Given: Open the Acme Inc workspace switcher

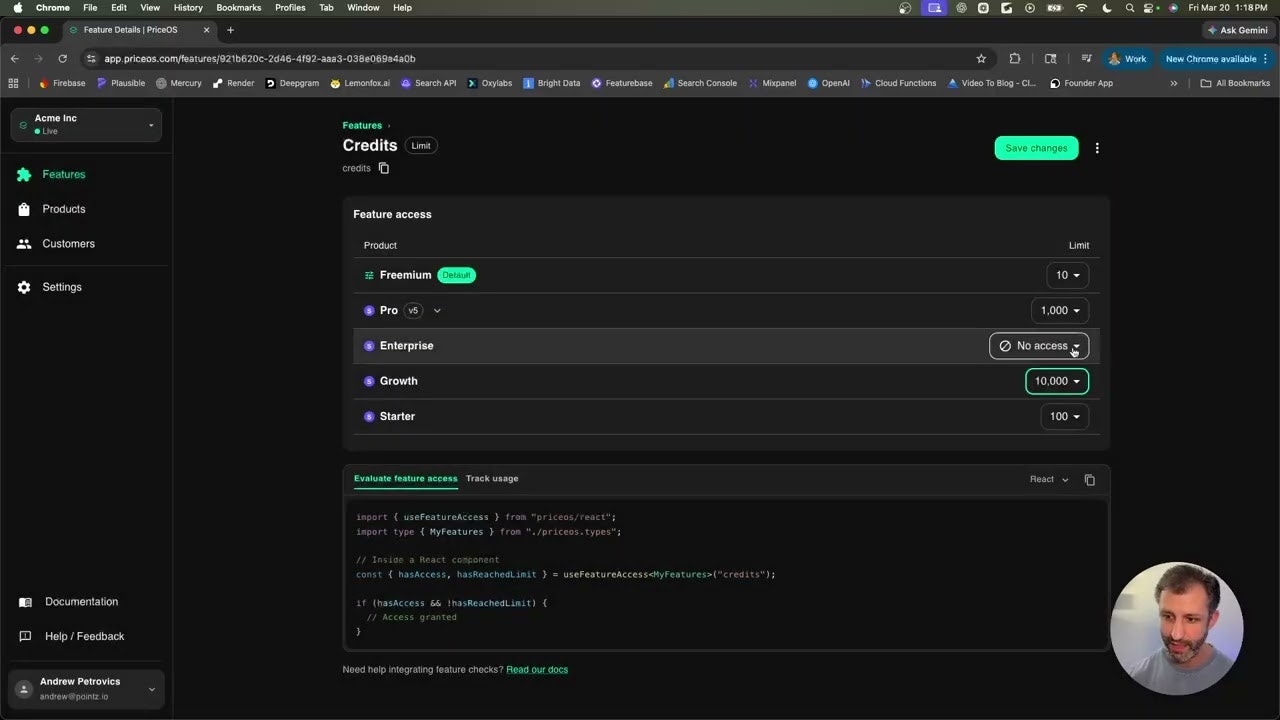Looking at the screenshot, I should (x=85, y=124).
